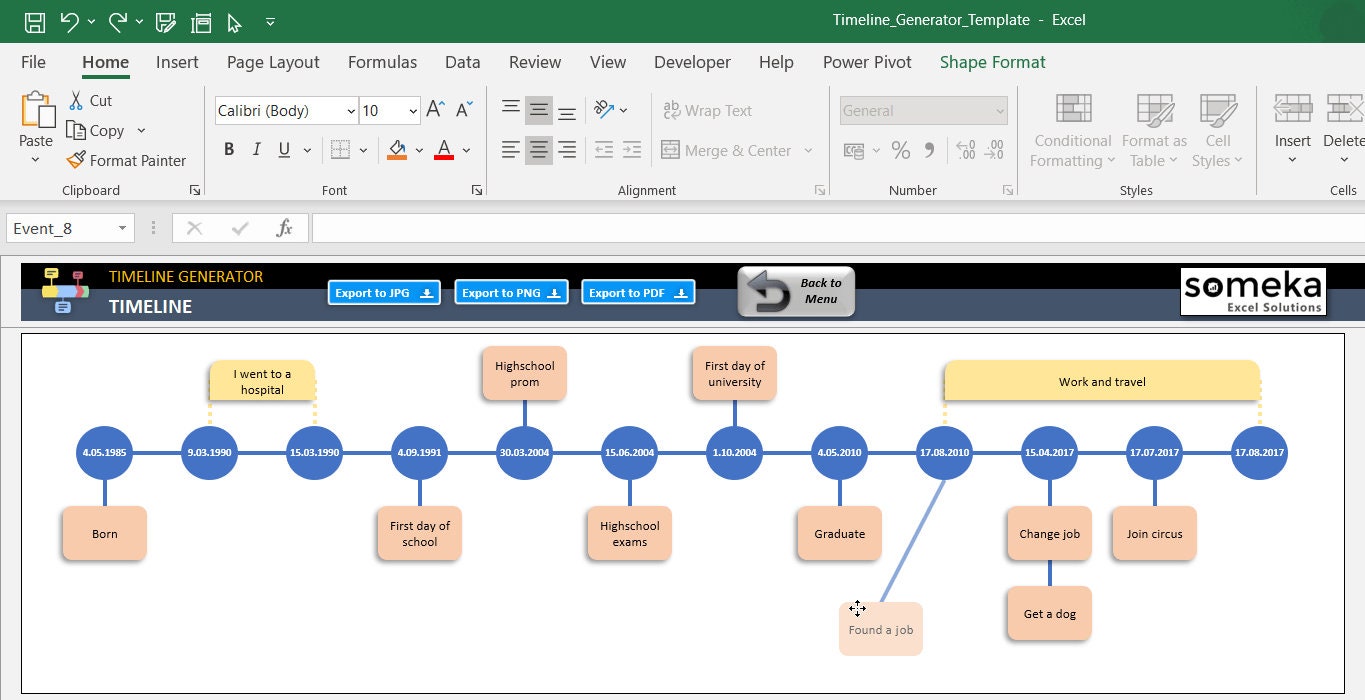Viewport: 1365px width, 700px height.
Task: Apply the orange Fill Color bucket
Action: pos(397,150)
